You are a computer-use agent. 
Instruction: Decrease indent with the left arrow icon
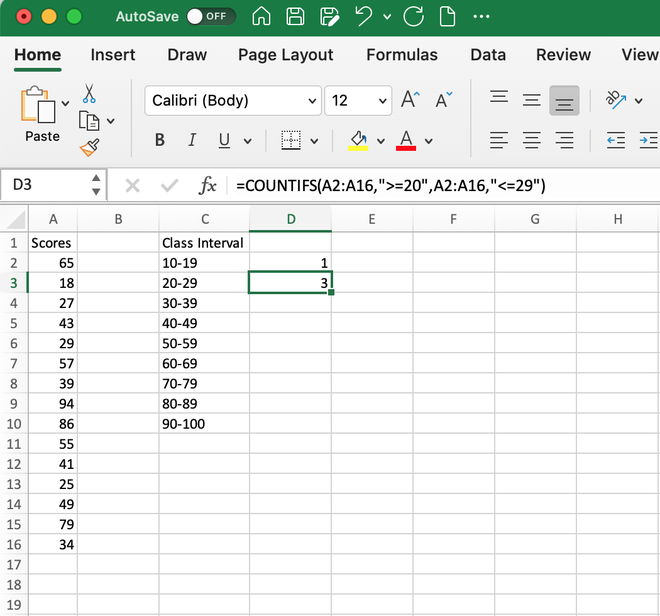coord(616,140)
